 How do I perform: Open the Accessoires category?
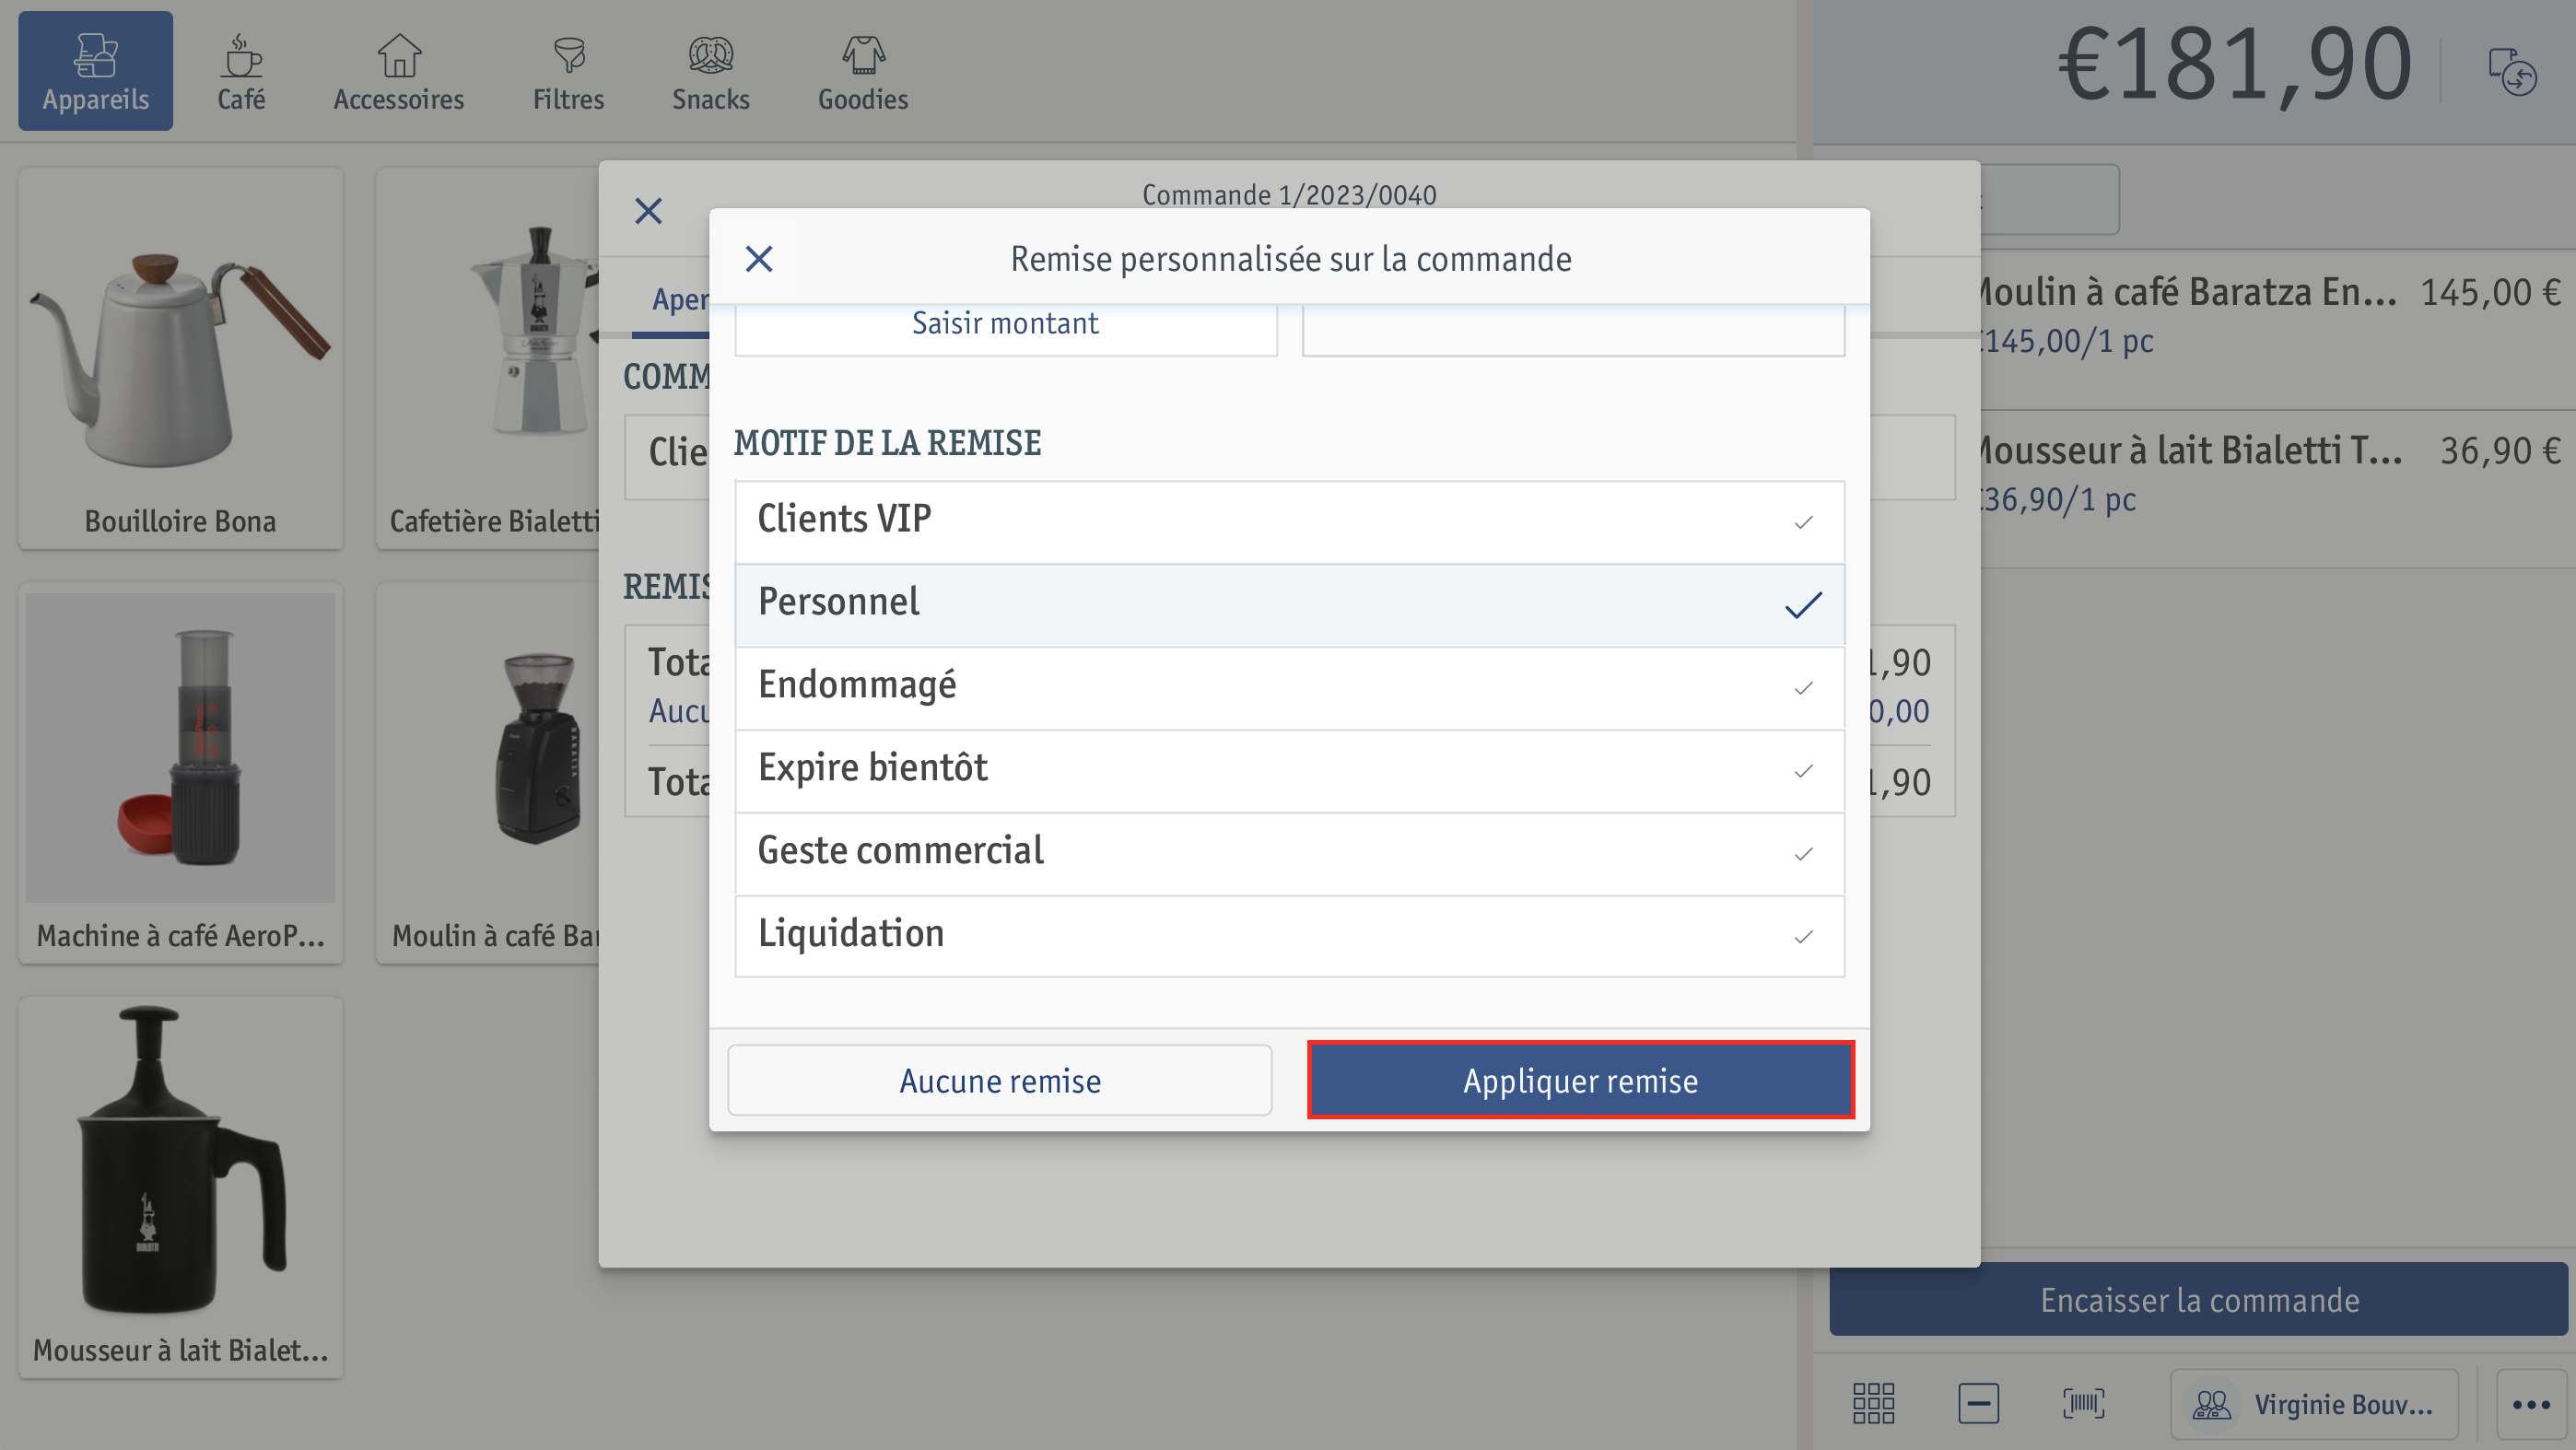[x=398, y=71]
